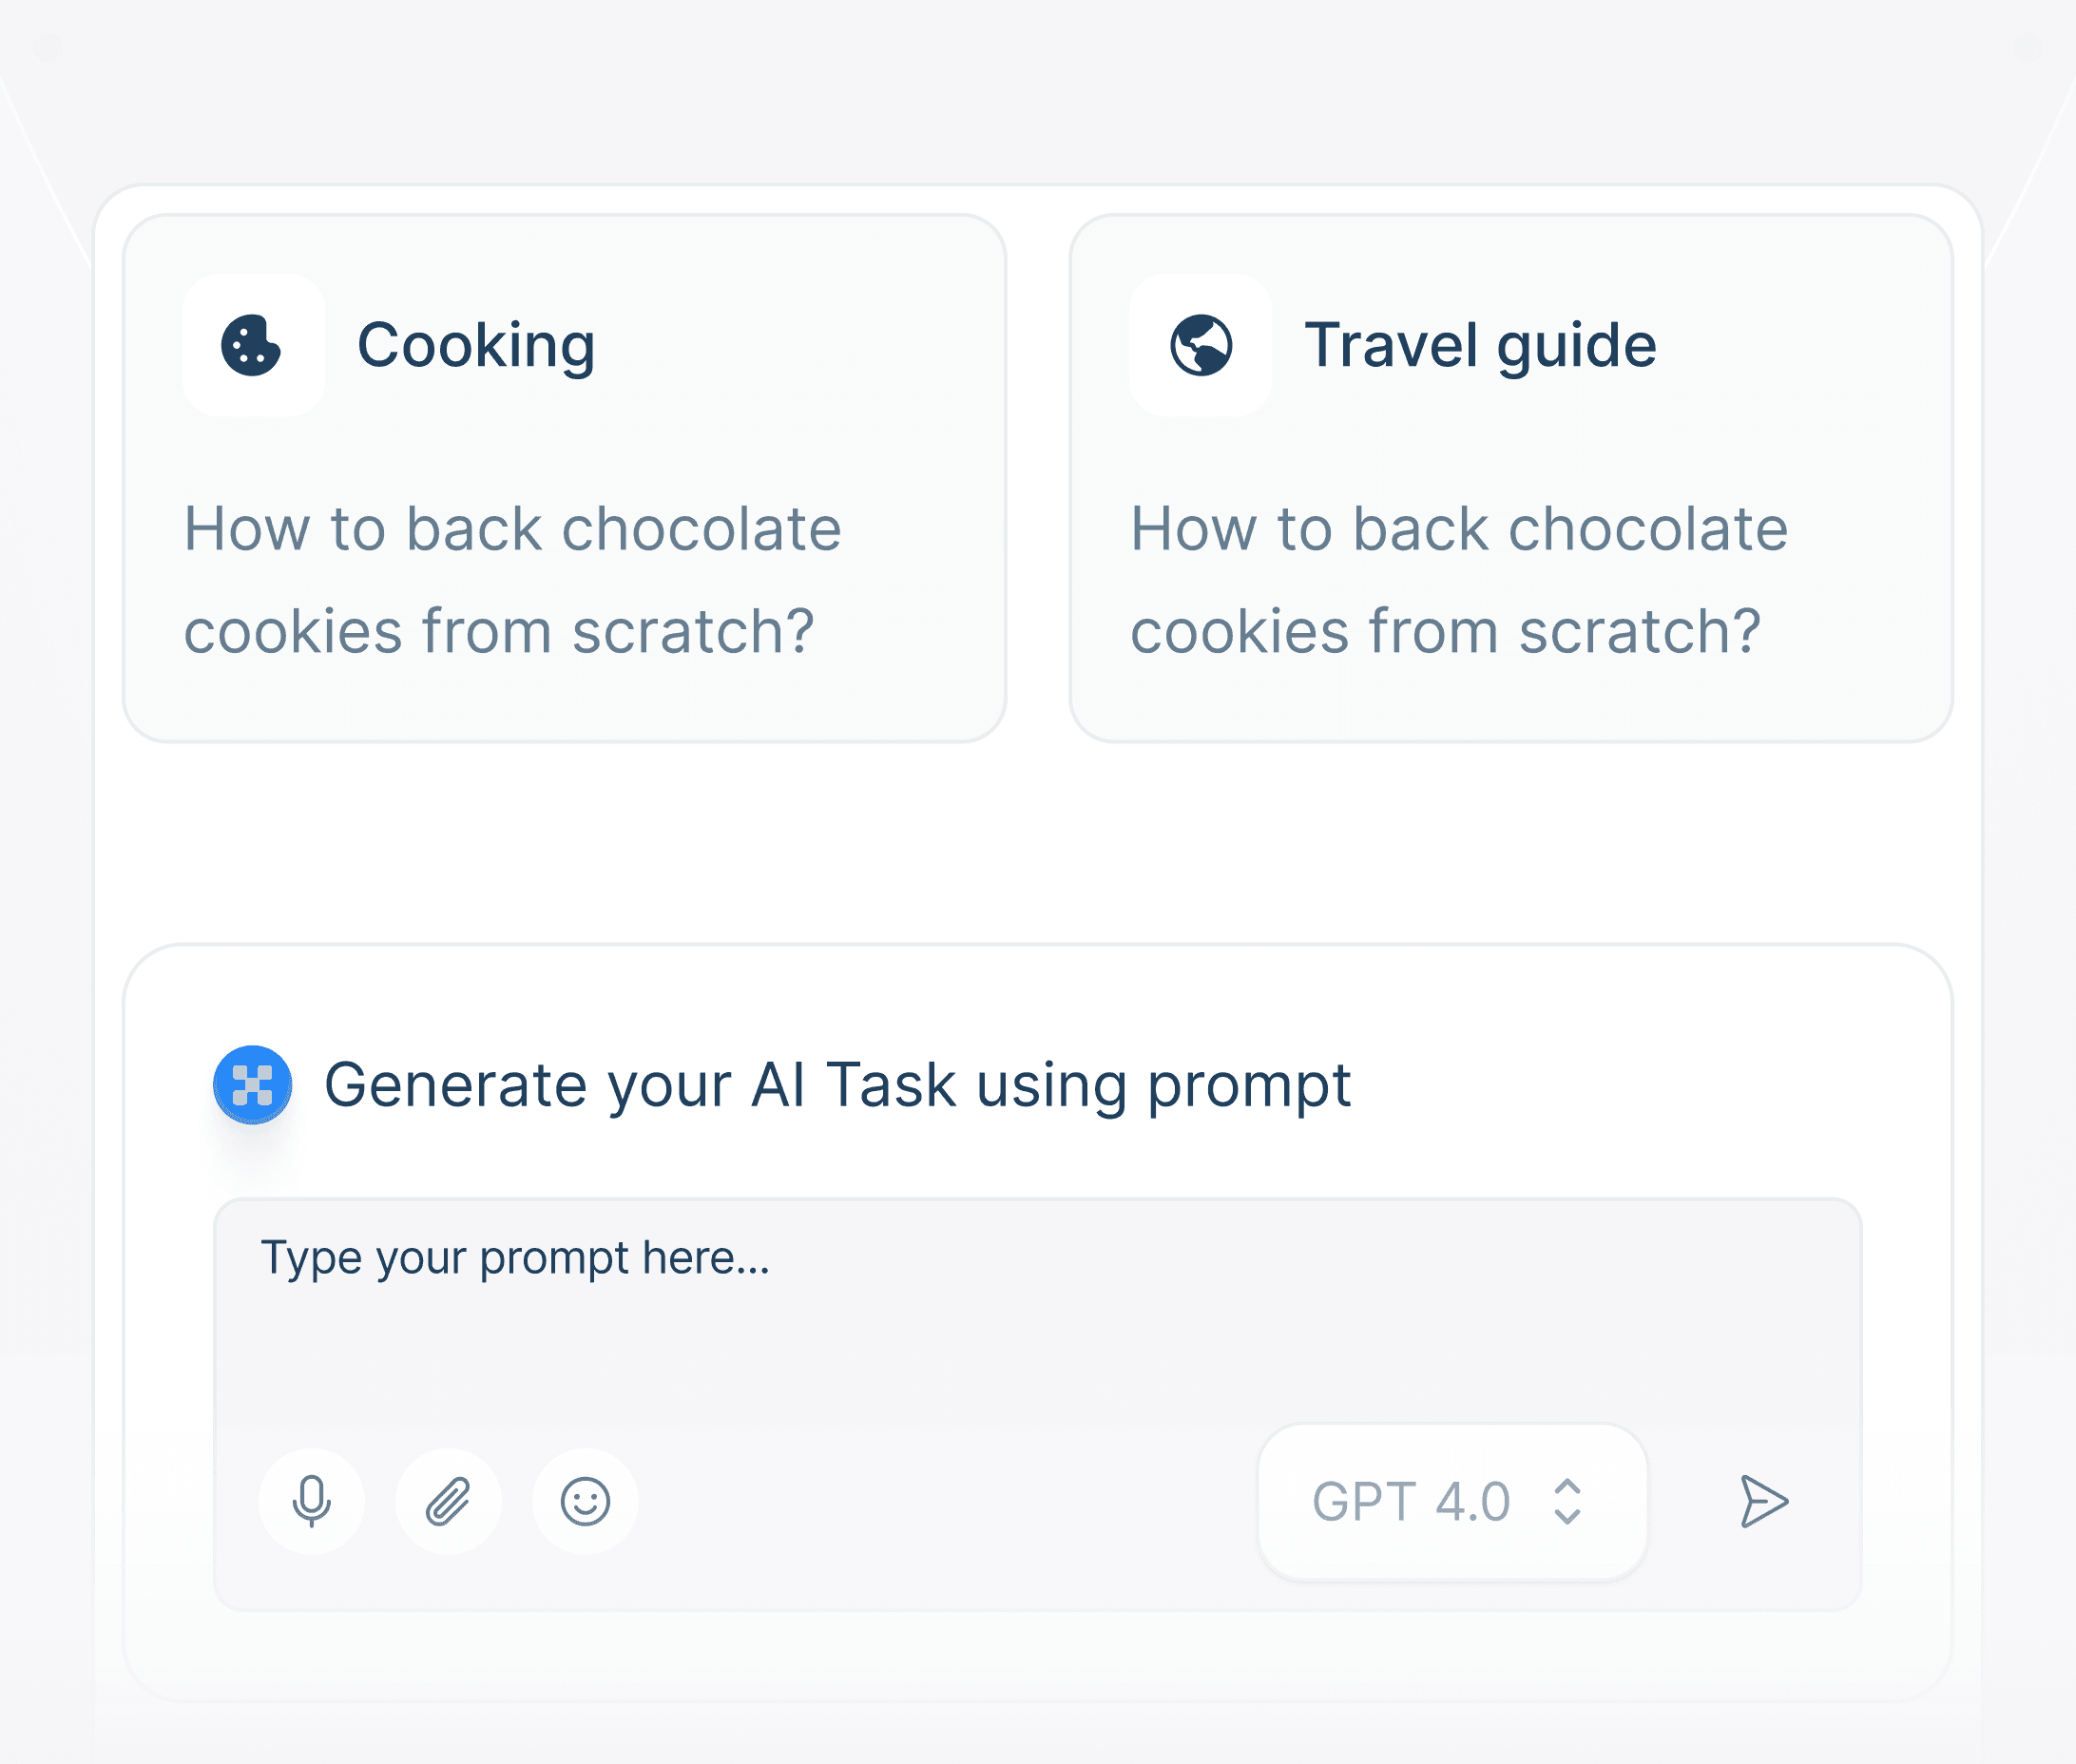Choose the Travel guide card's cookies prompt text
Image resolution: width=2076 pixels, height=1764 pixels.
pyautogui.click(x=1458, y=580)
